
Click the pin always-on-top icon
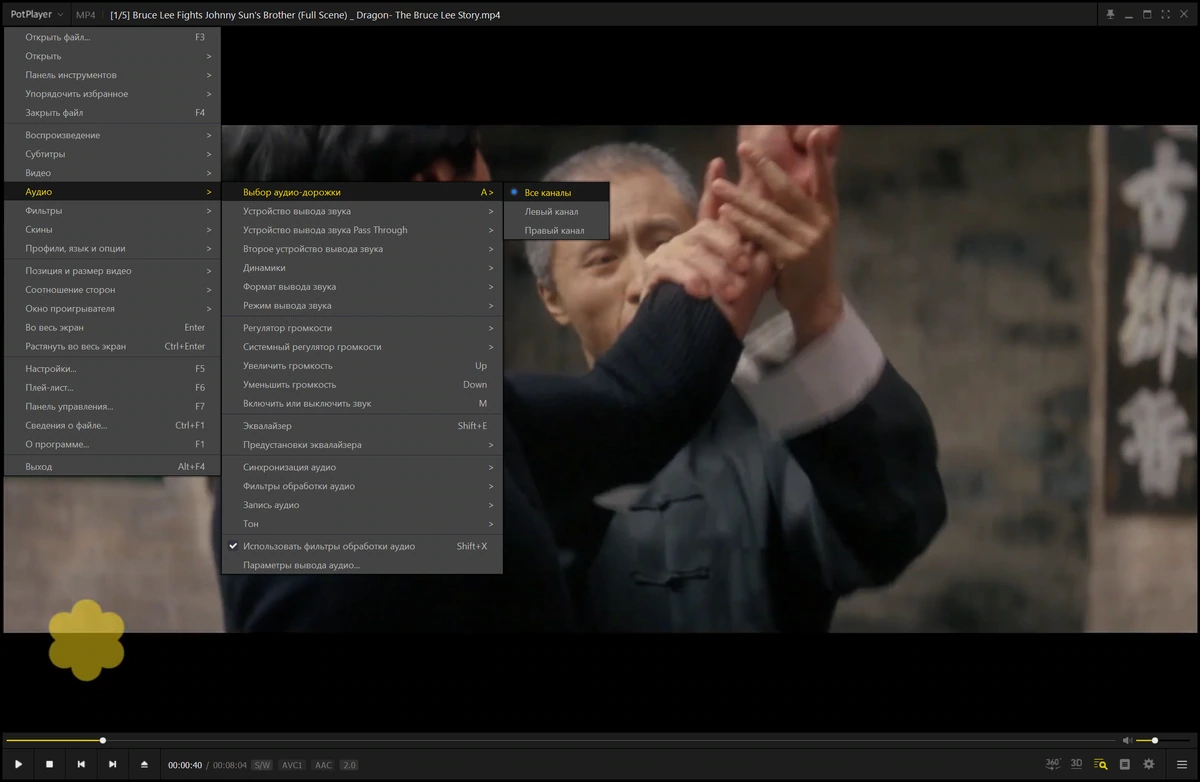tap(1110, 14)
